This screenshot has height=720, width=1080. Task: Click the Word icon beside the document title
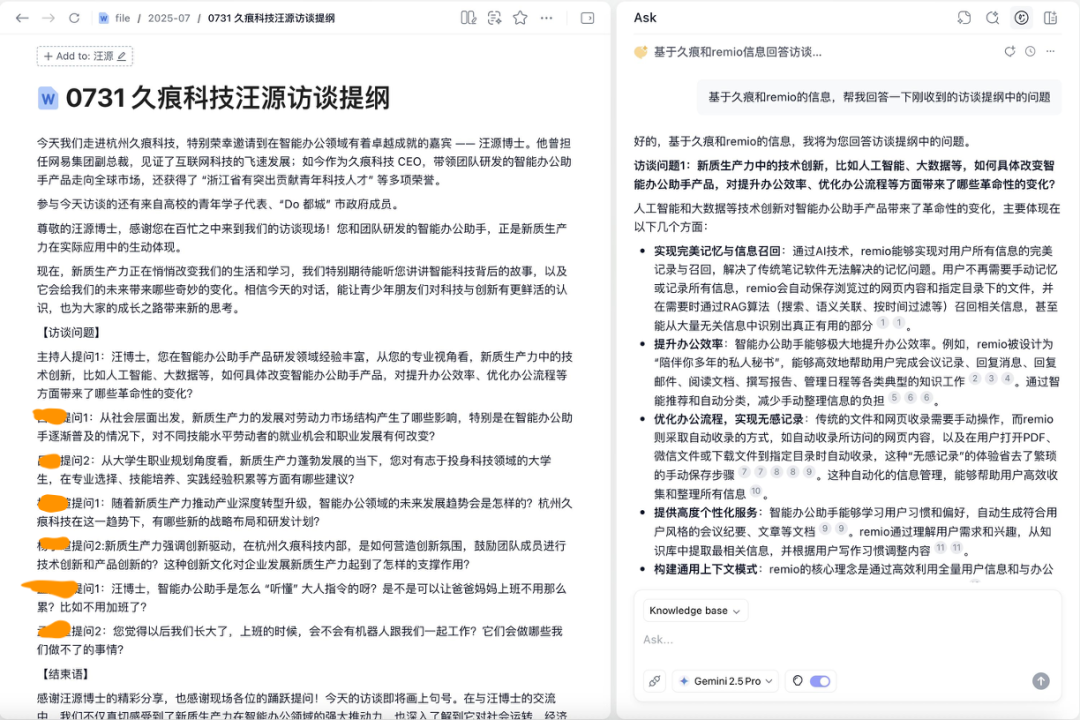pyautogui.click(x=48, y=98)
